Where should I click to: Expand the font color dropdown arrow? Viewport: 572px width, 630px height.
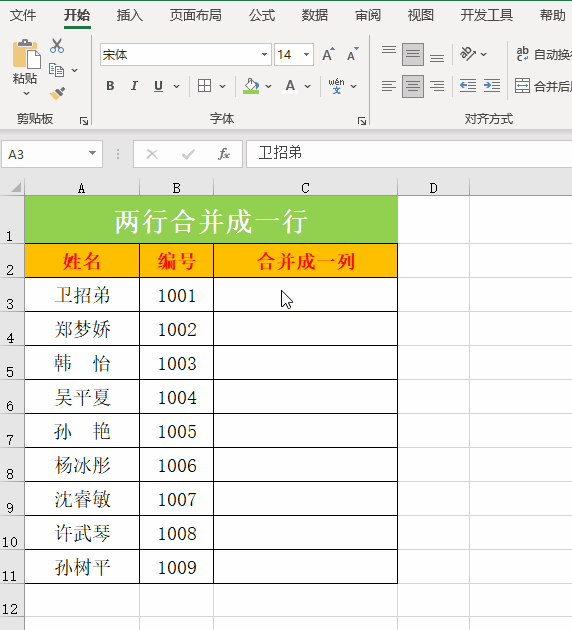click(x=307, y=86)
